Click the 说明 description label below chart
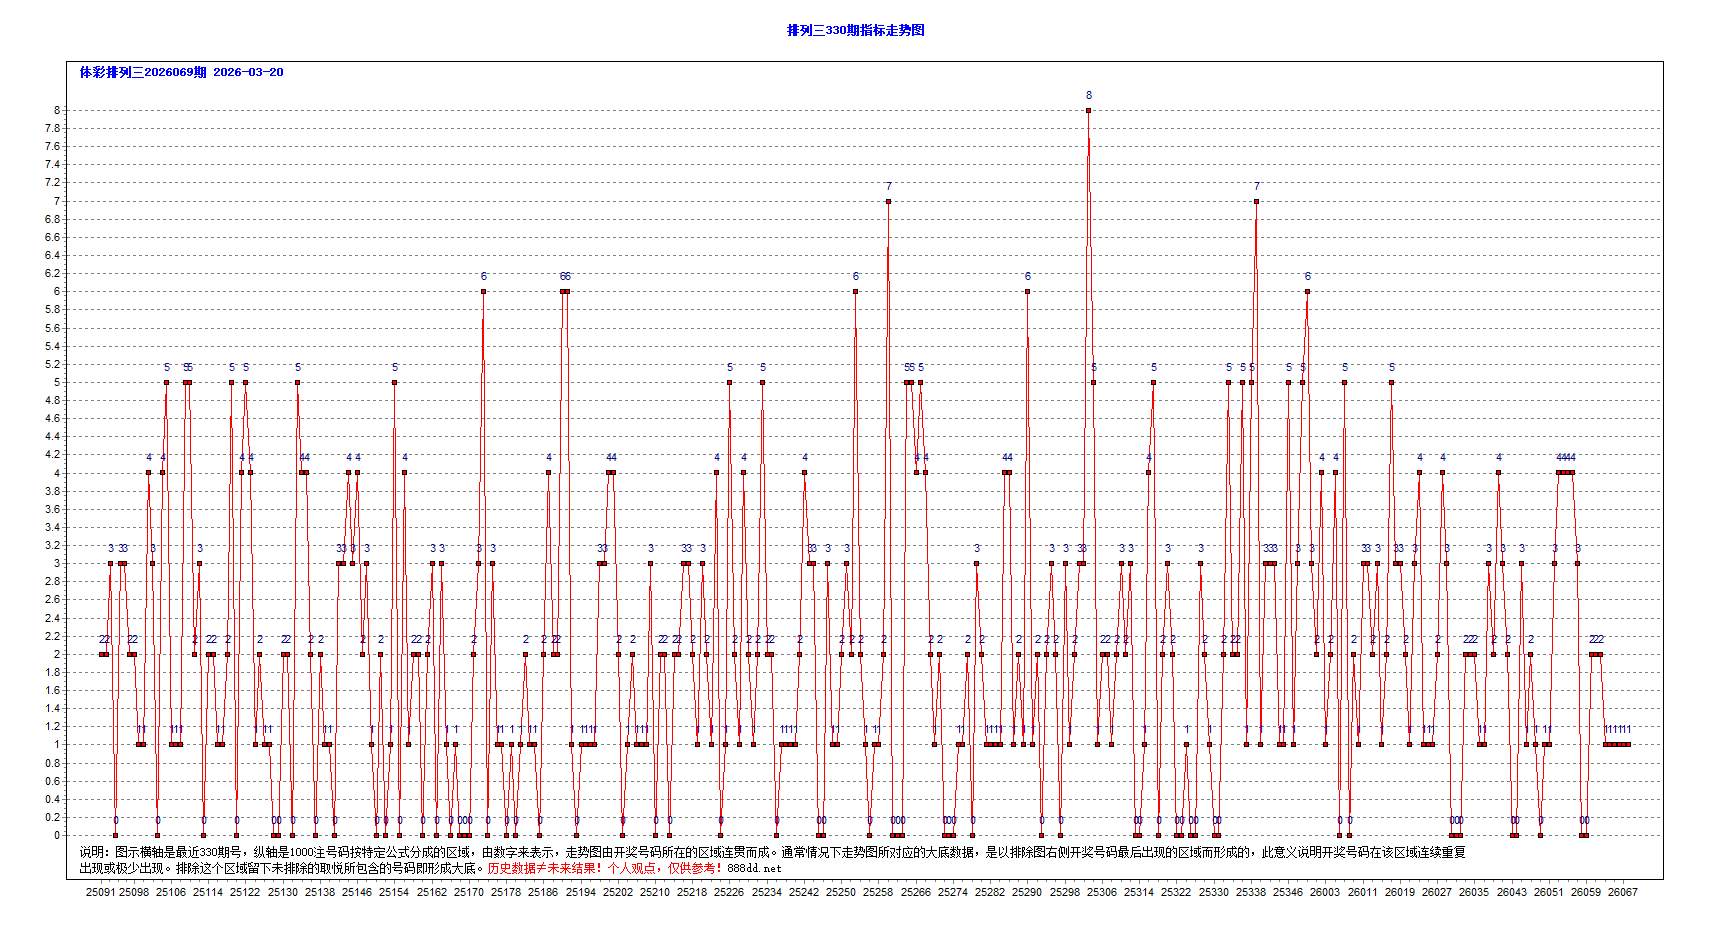Screen dimensions: 1714x926 tap(94, 852)
